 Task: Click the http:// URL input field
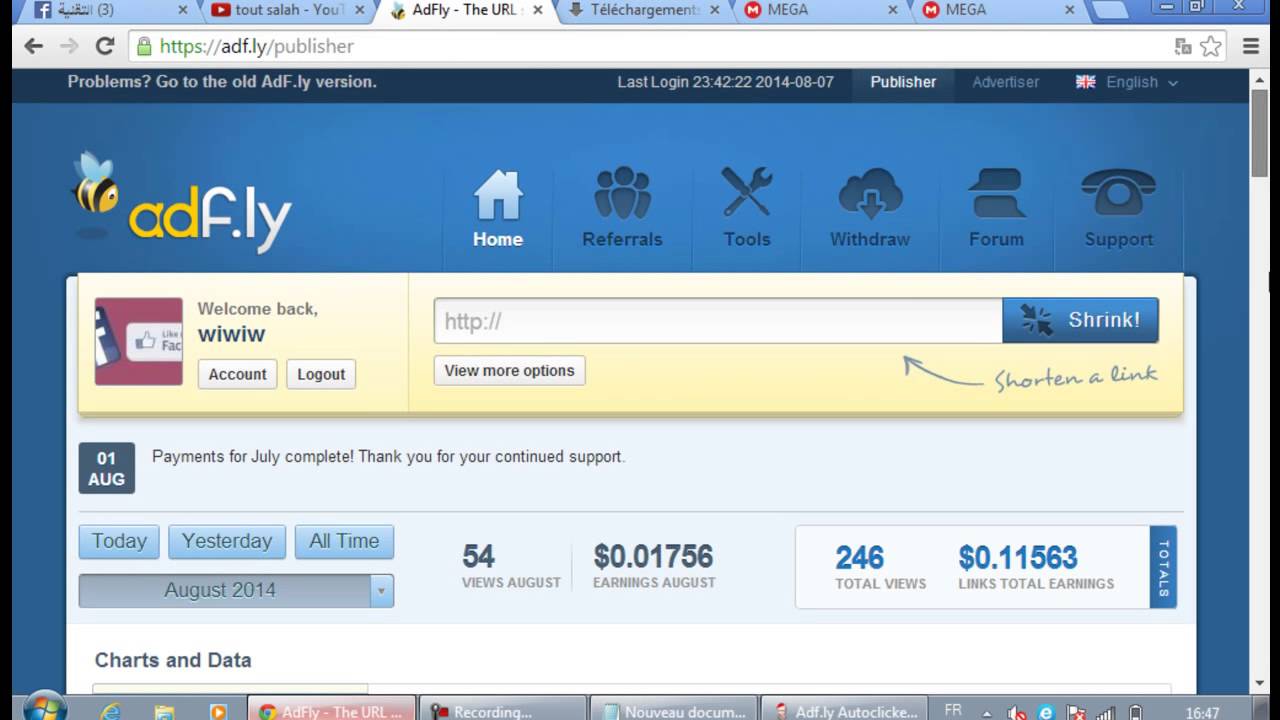click(x=718, y=321)
